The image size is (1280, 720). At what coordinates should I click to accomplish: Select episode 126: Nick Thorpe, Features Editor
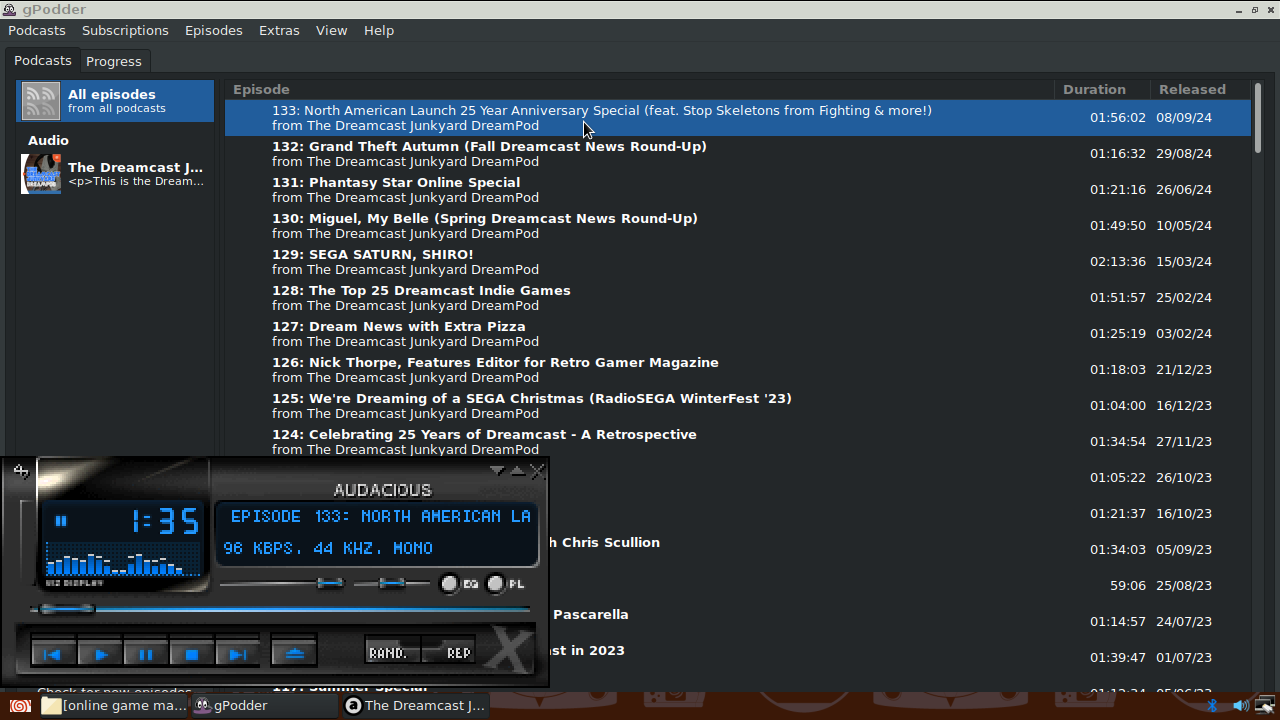coord(738,370)
